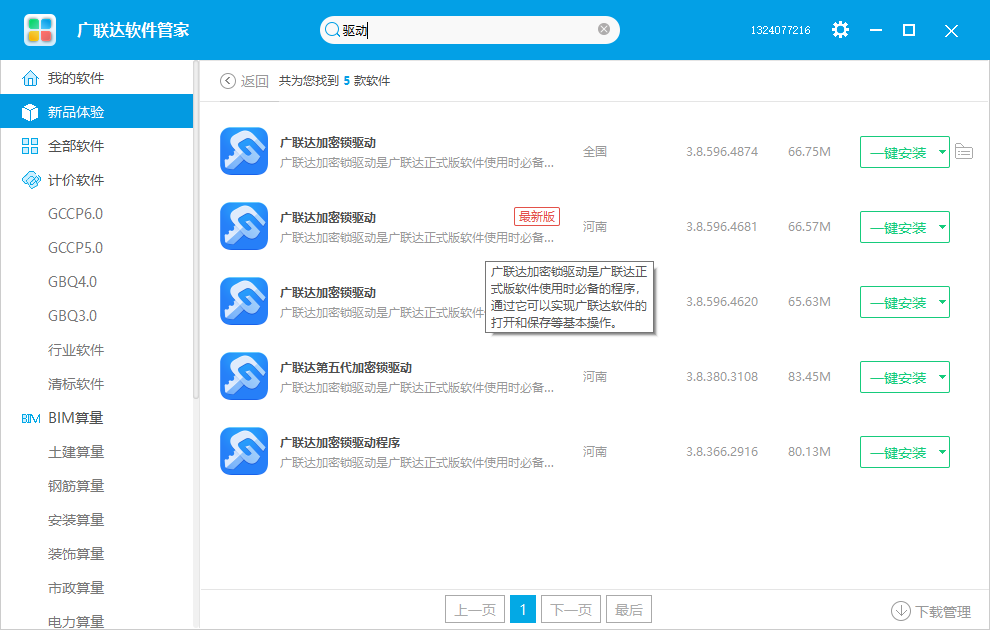
Task: Open GBQ3.0 in sidebar
Action: [73, 316]
